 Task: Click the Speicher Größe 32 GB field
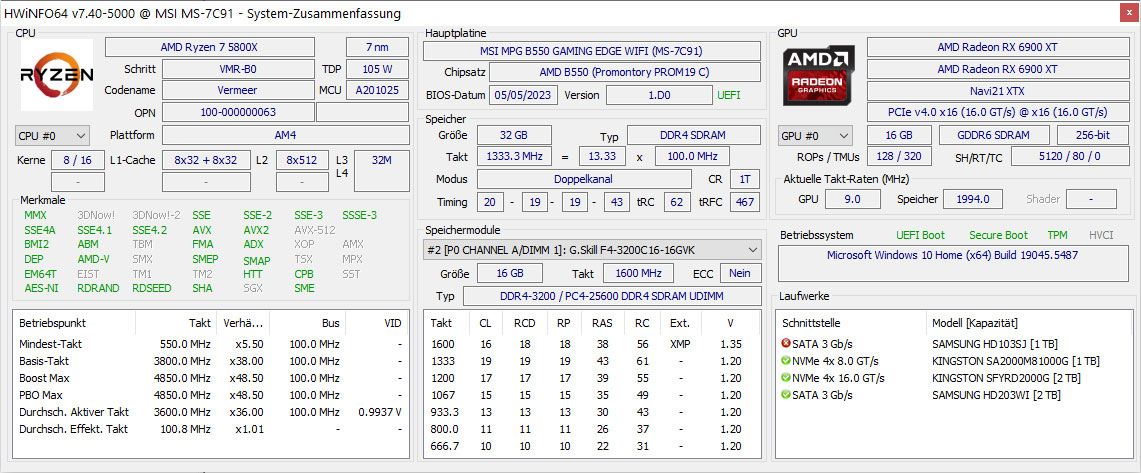click(x=514, y=135)
